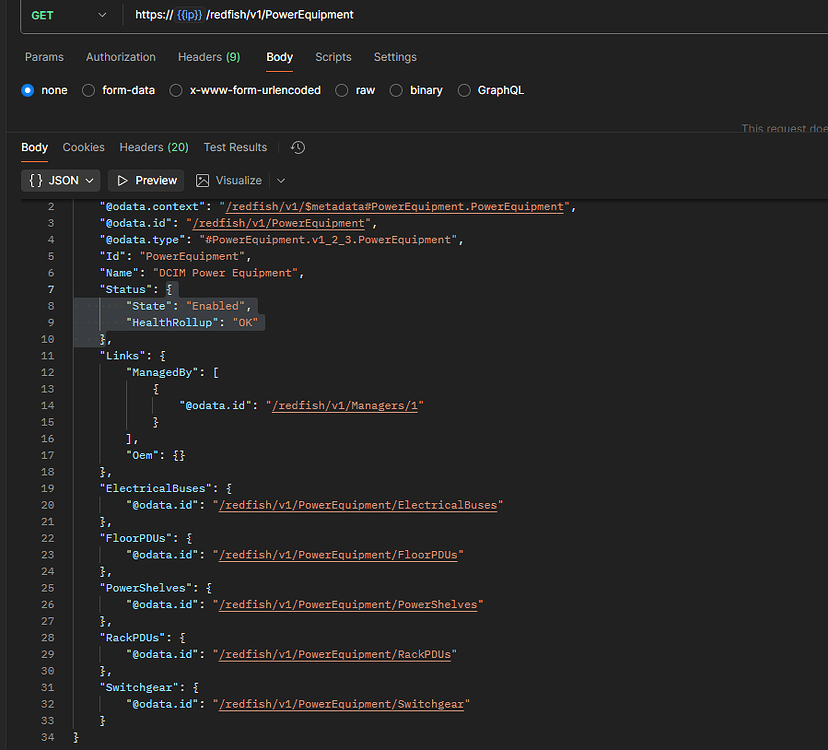Expand the Visualize options chevron

pos(281,180)
